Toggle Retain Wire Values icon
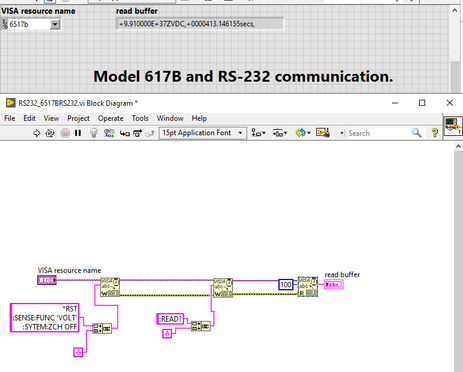The width and height of the screenshot is (463, 372). pos(109,133)
